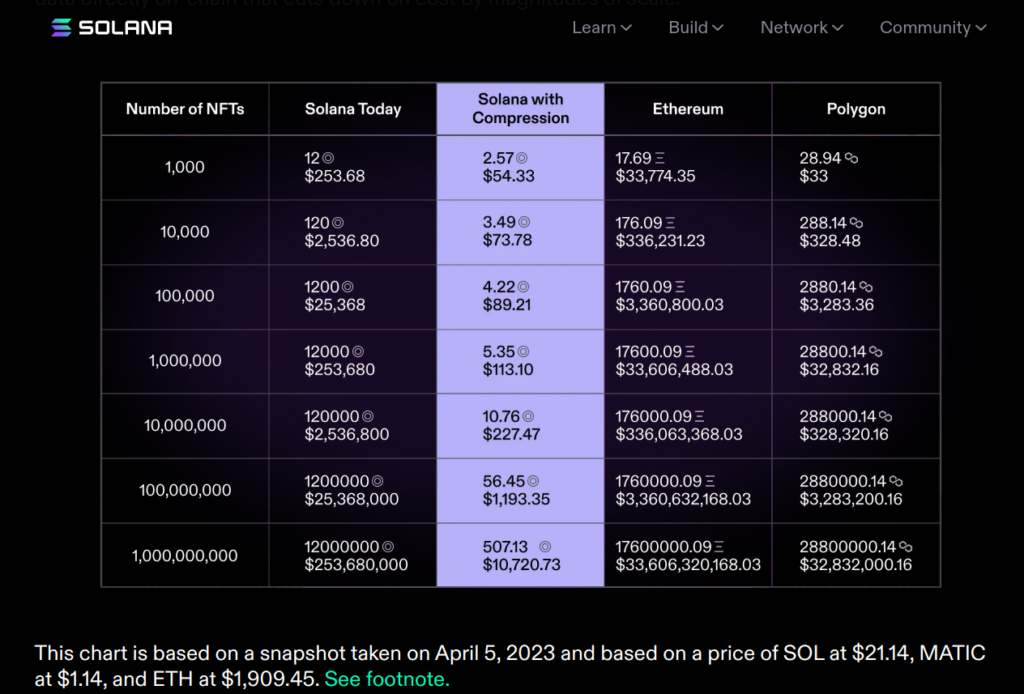Click the ETH symbol next to 17600.09
Screen dimensions: 1024x694
point(690,351)
